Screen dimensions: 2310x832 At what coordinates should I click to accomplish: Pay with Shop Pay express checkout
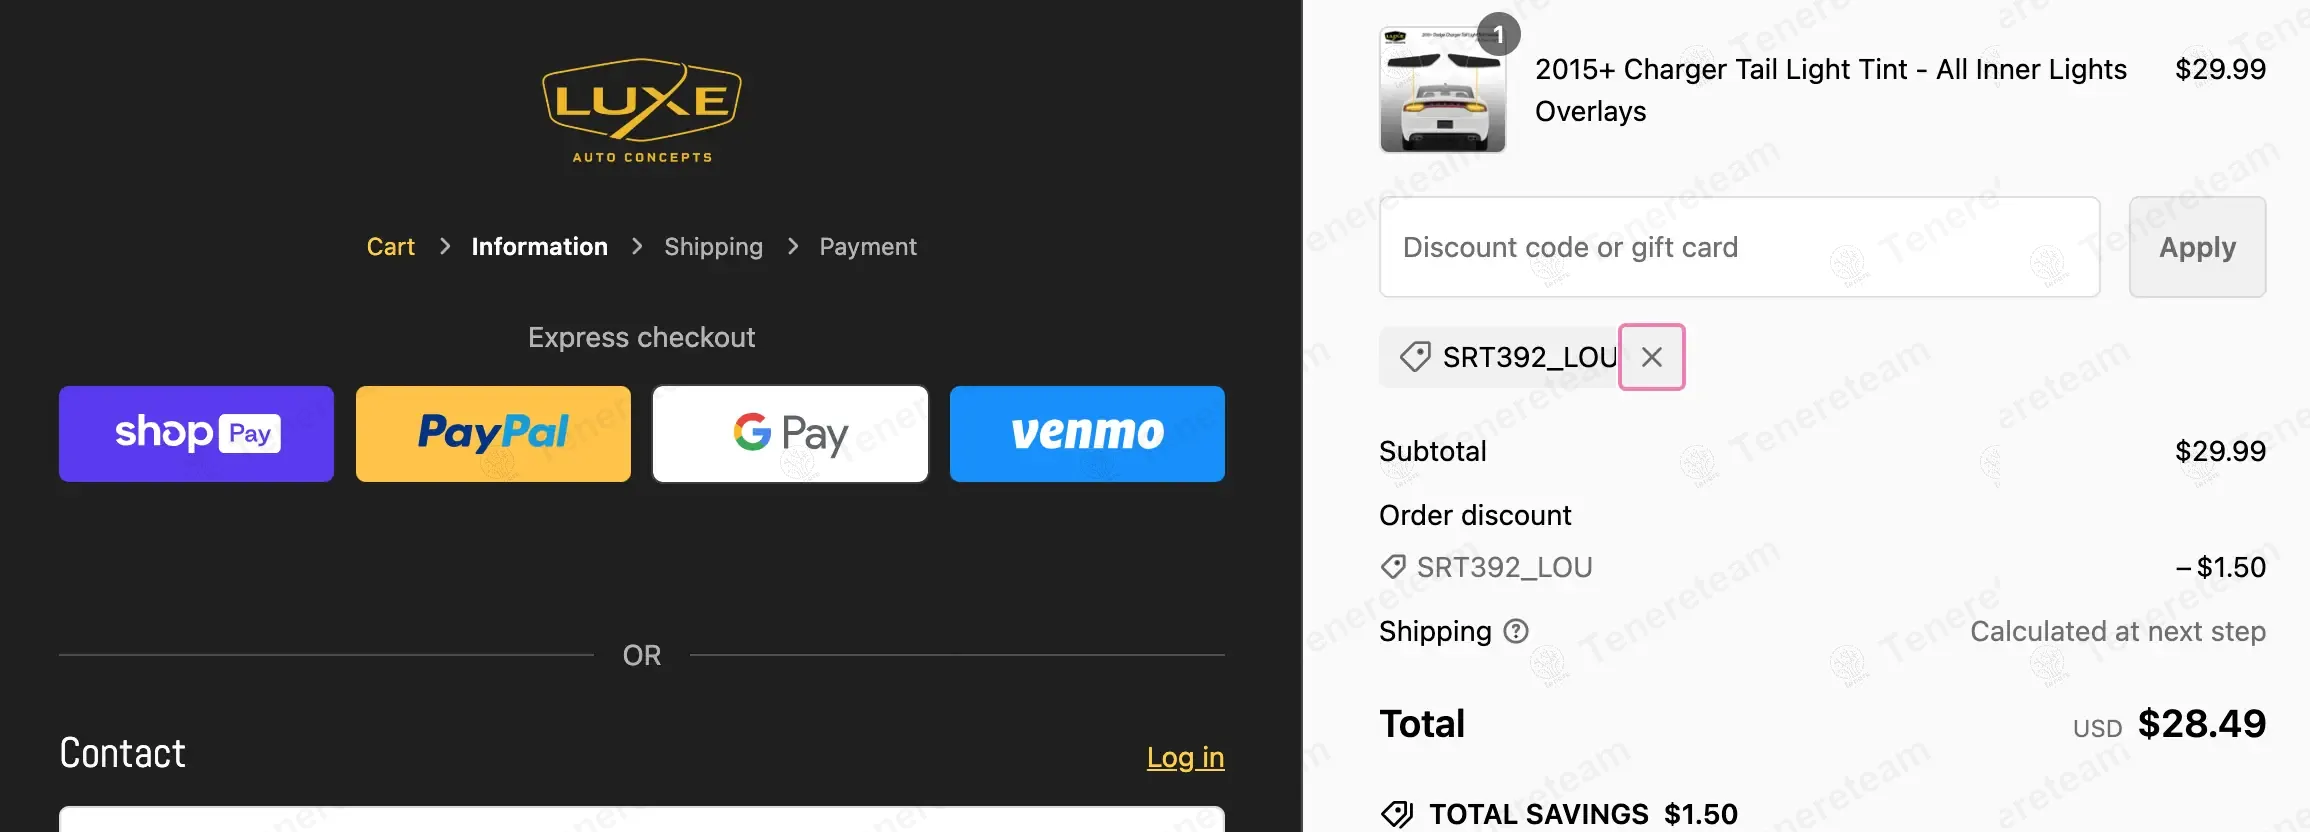pos(196,434)
